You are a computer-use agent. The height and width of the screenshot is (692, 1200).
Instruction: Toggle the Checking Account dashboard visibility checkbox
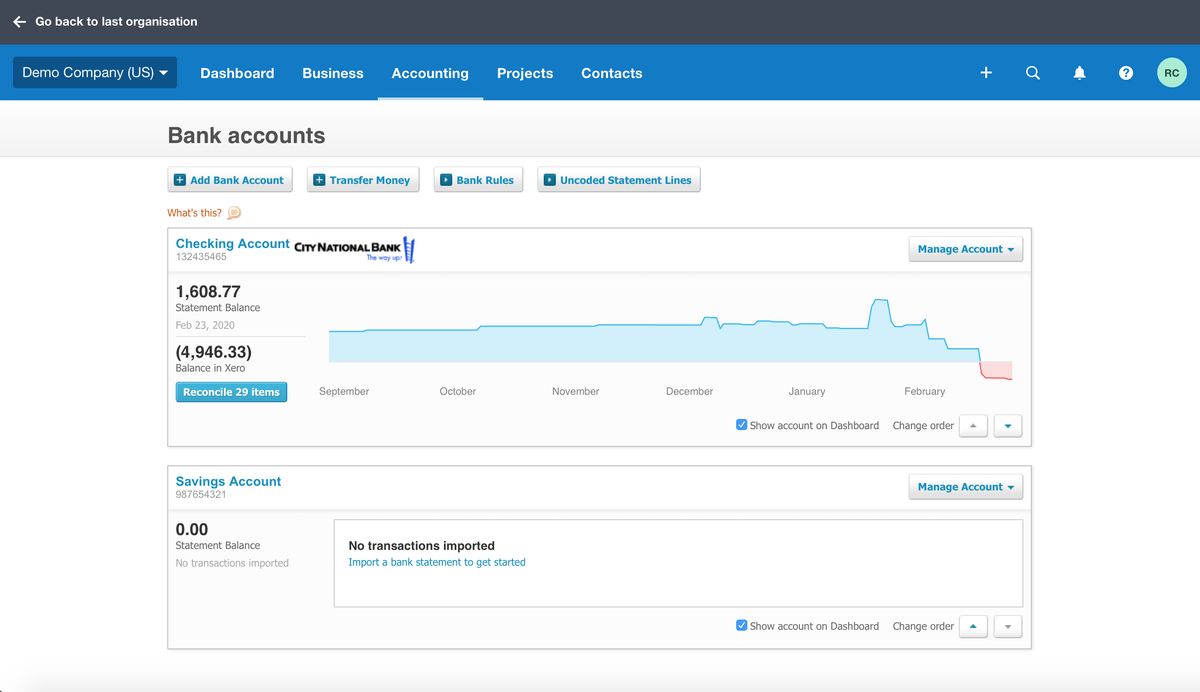pyautogui.click(x=741, y=424)
